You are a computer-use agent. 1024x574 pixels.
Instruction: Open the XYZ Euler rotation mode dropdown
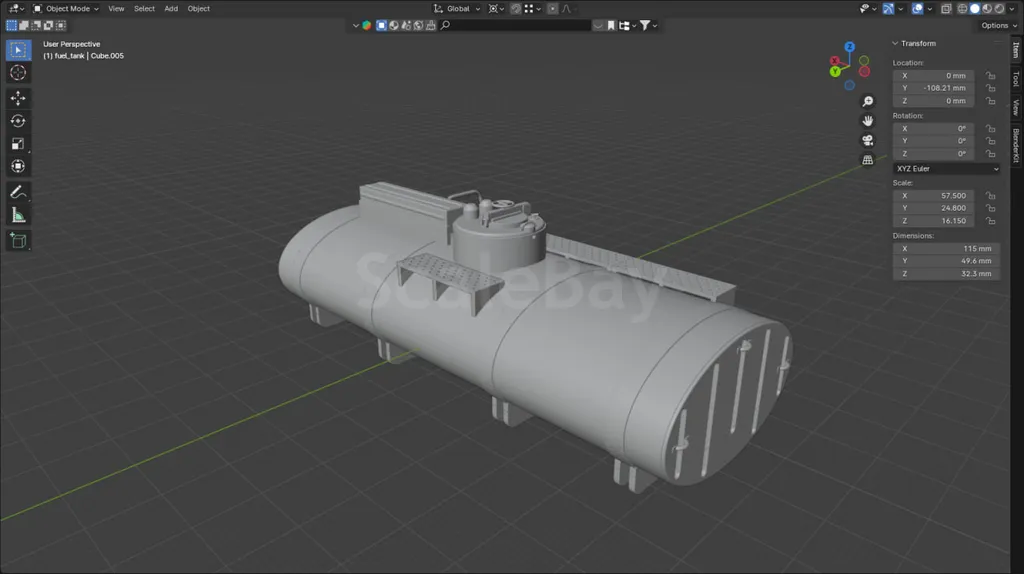pyautogui.click(x=946, y=168)
